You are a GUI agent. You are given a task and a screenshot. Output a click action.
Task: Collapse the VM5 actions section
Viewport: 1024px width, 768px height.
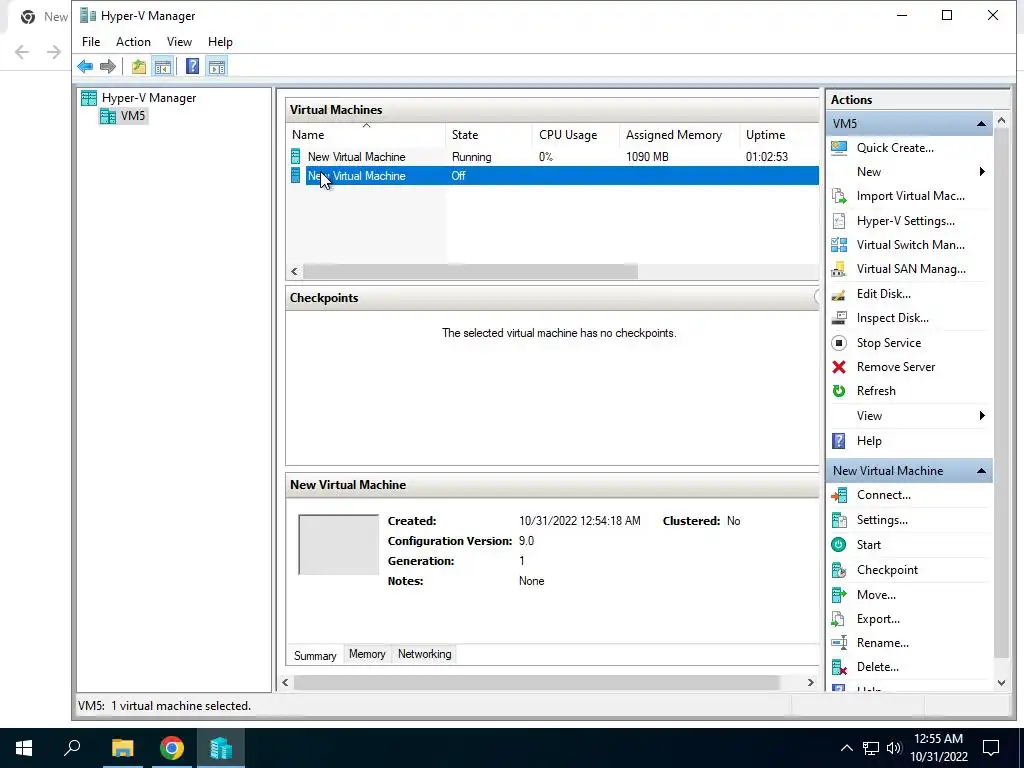(x=981, y=123)
